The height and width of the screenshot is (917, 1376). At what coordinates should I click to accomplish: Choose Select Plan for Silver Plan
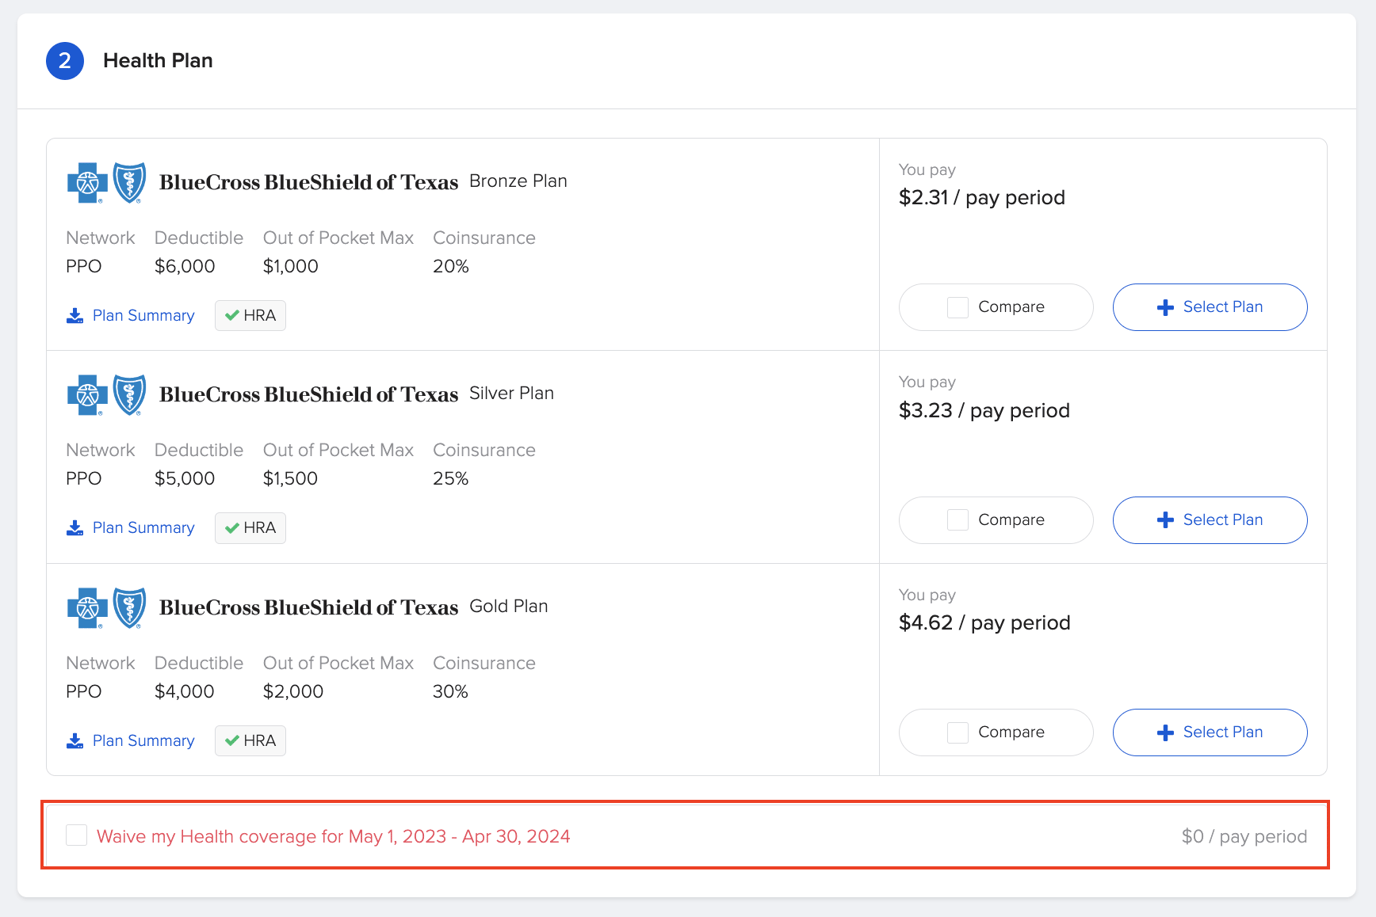point(1209,520)
